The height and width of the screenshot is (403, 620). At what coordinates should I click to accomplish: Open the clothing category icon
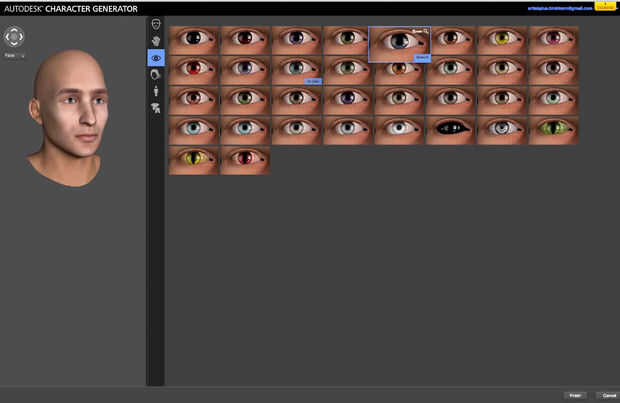tap(156, 108)
